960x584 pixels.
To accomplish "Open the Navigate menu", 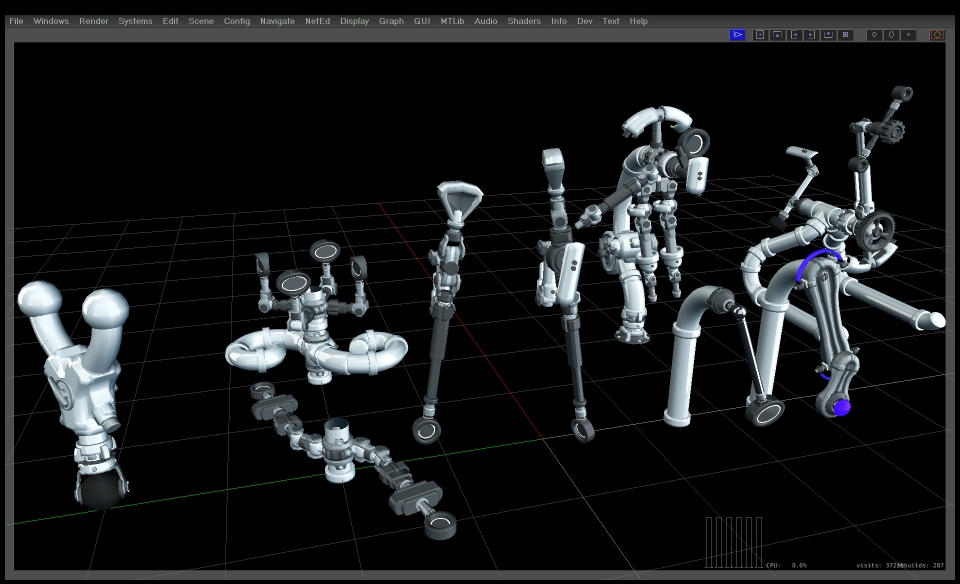I will point(277,21).
